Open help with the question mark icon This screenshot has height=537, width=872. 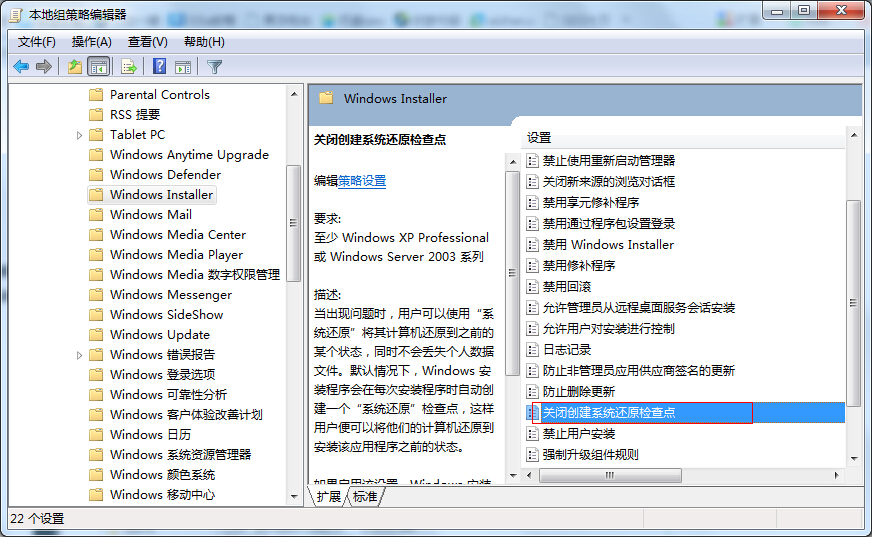tap(160, 67)
